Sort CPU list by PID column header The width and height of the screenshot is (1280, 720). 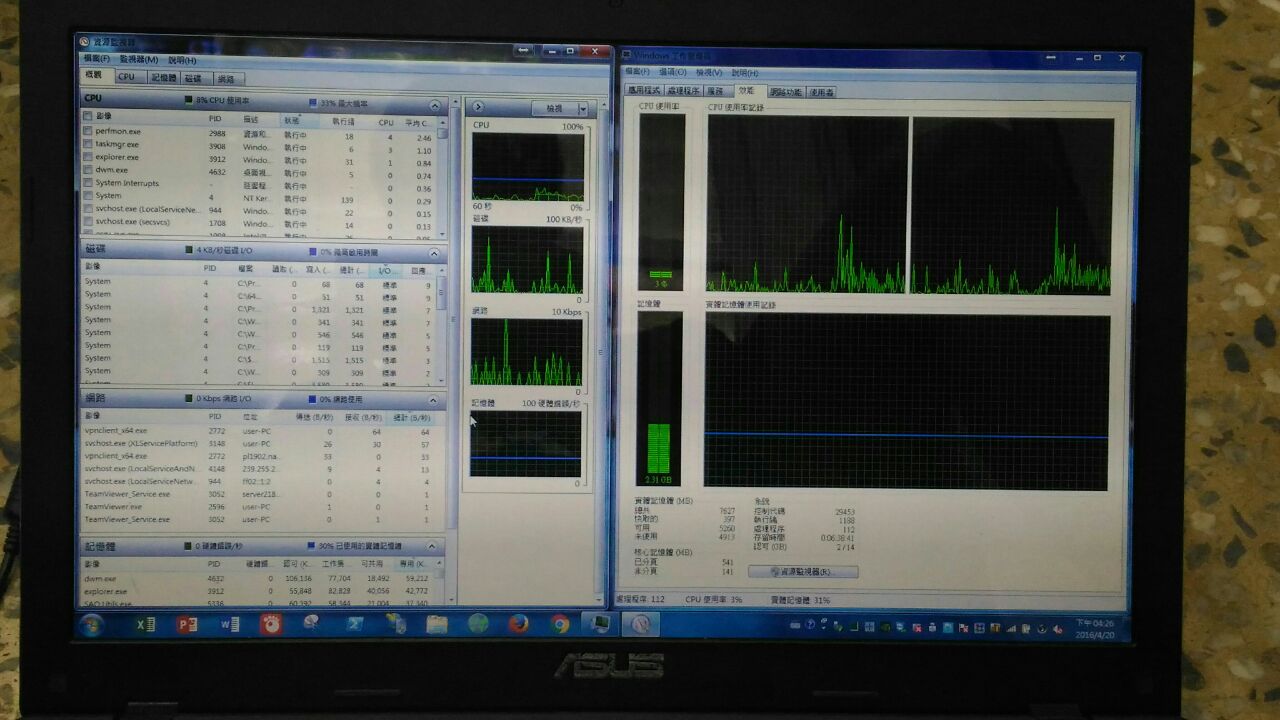click(x=215, y=119)
